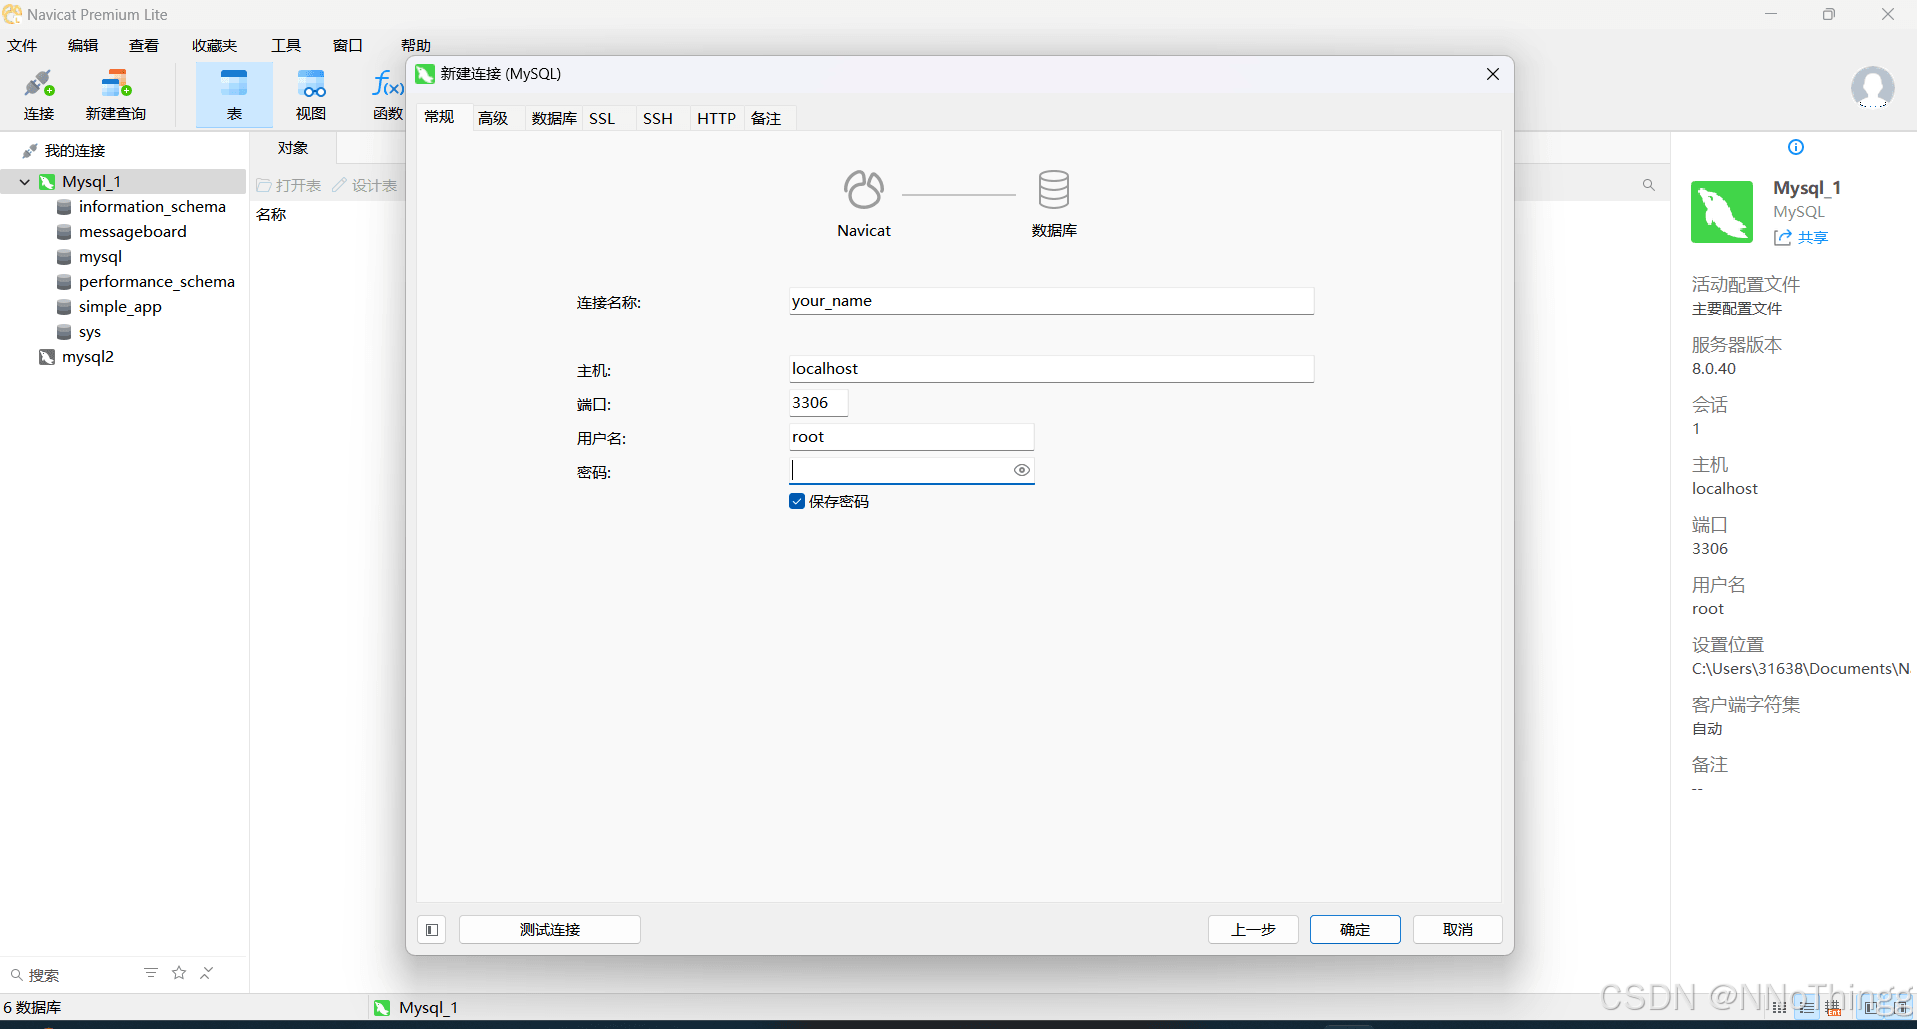Uncheck the save password checkbox
The height and width of the screenshot is (1029, 1917).
[797, 501]
